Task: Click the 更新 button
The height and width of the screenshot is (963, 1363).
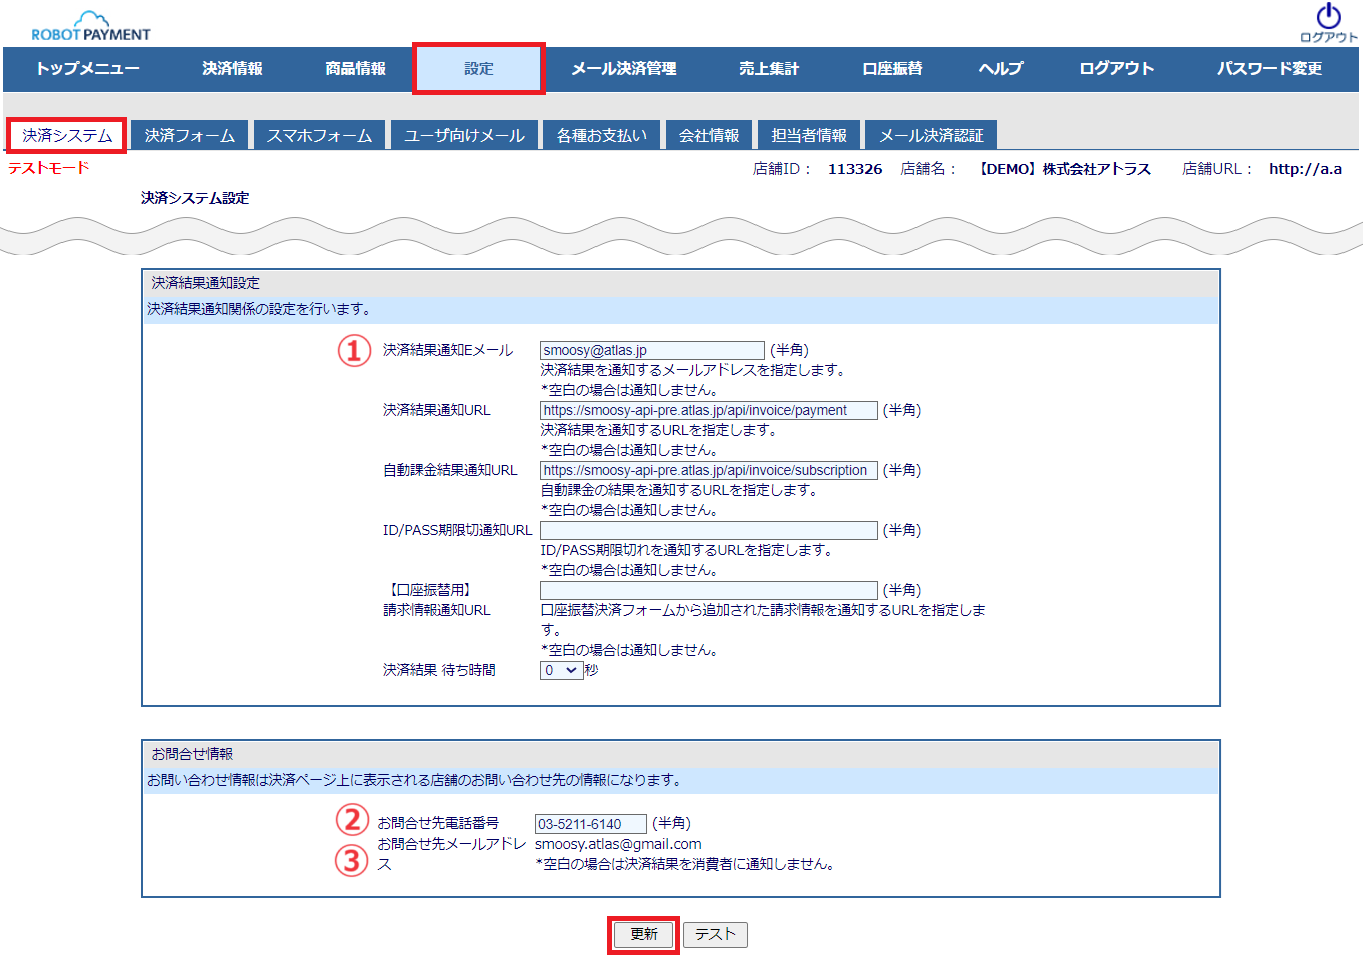Action: coord(643,934)
